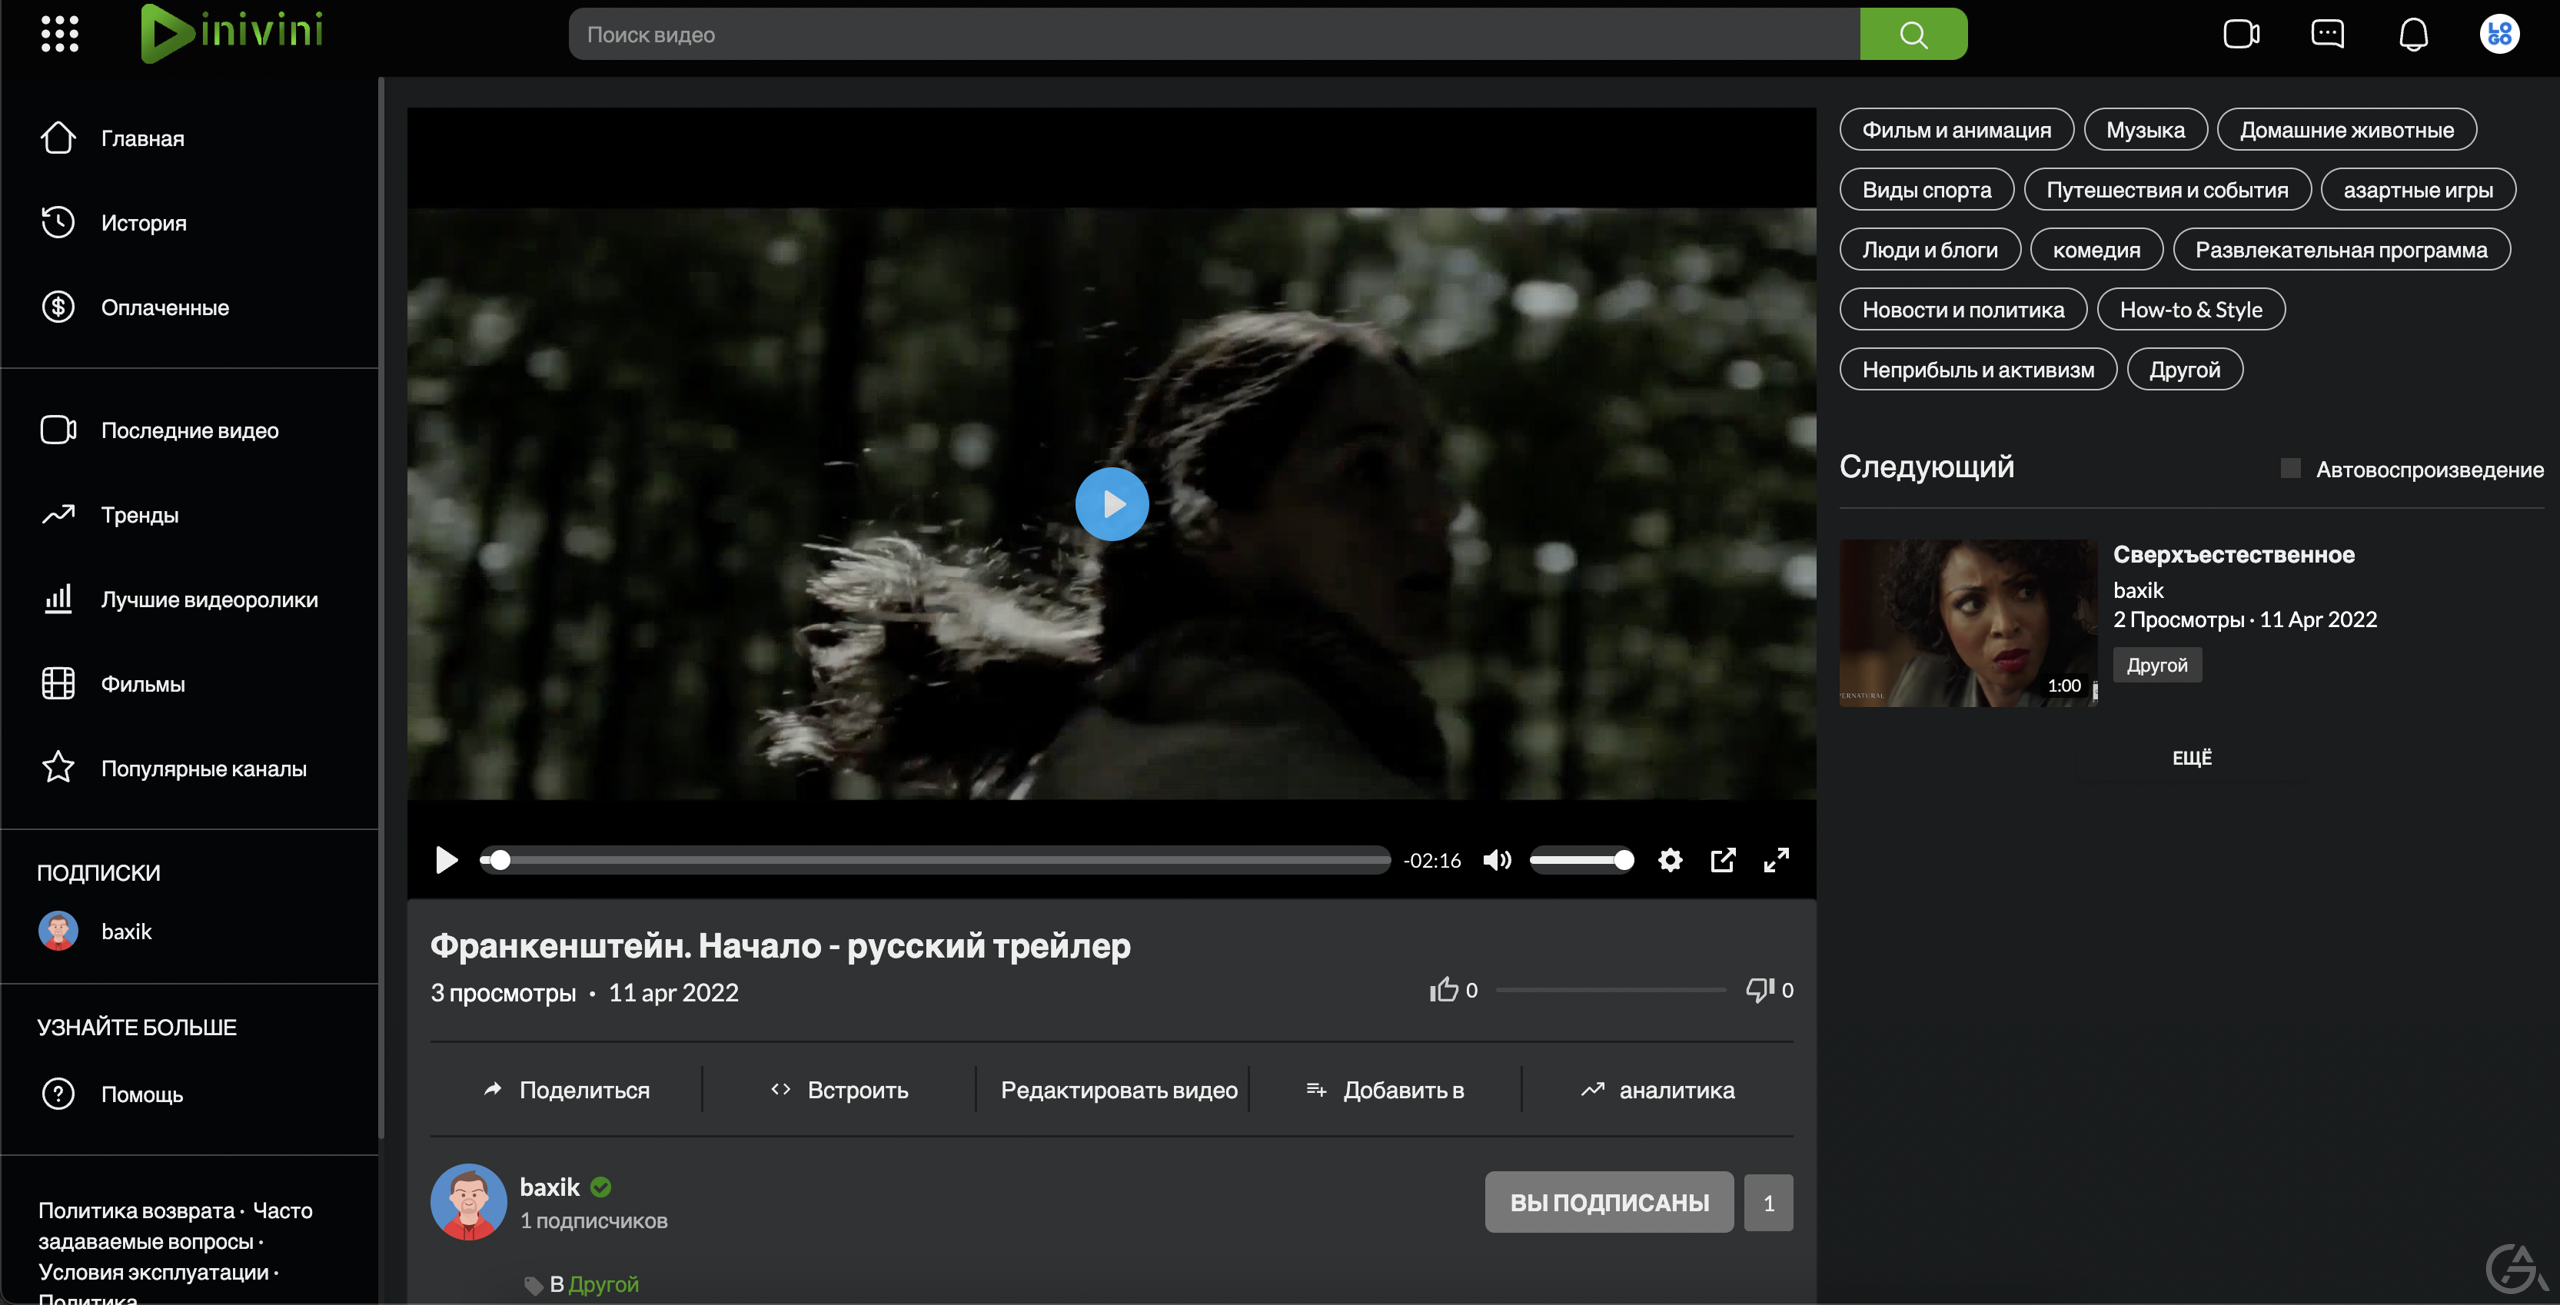Select Люди и блоги category
The image size is (2560, 1305).
tap(1930, 250)
